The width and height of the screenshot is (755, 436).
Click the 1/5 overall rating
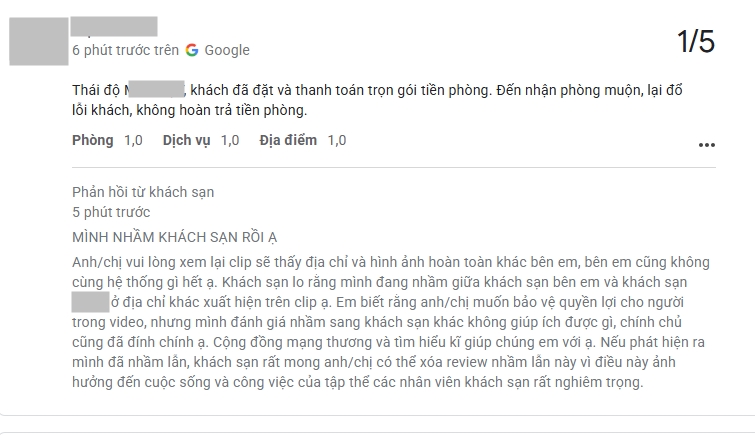[x=696, y=42]
